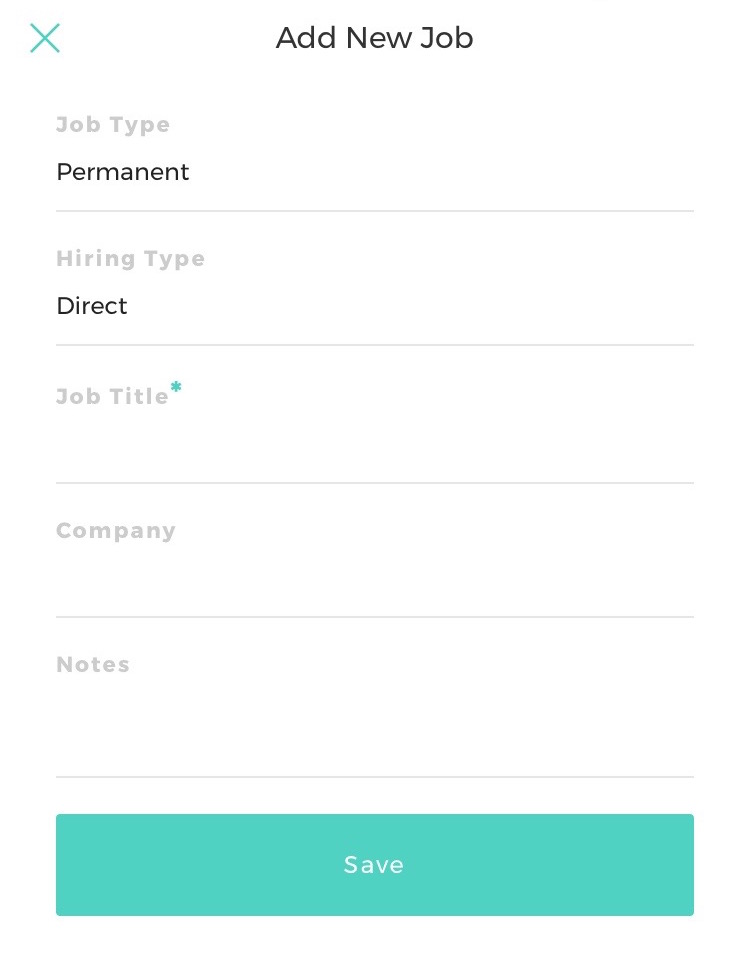Click the divider line below Permanent
This screenshot has height=978, width=750.
(x=374, y=211)
